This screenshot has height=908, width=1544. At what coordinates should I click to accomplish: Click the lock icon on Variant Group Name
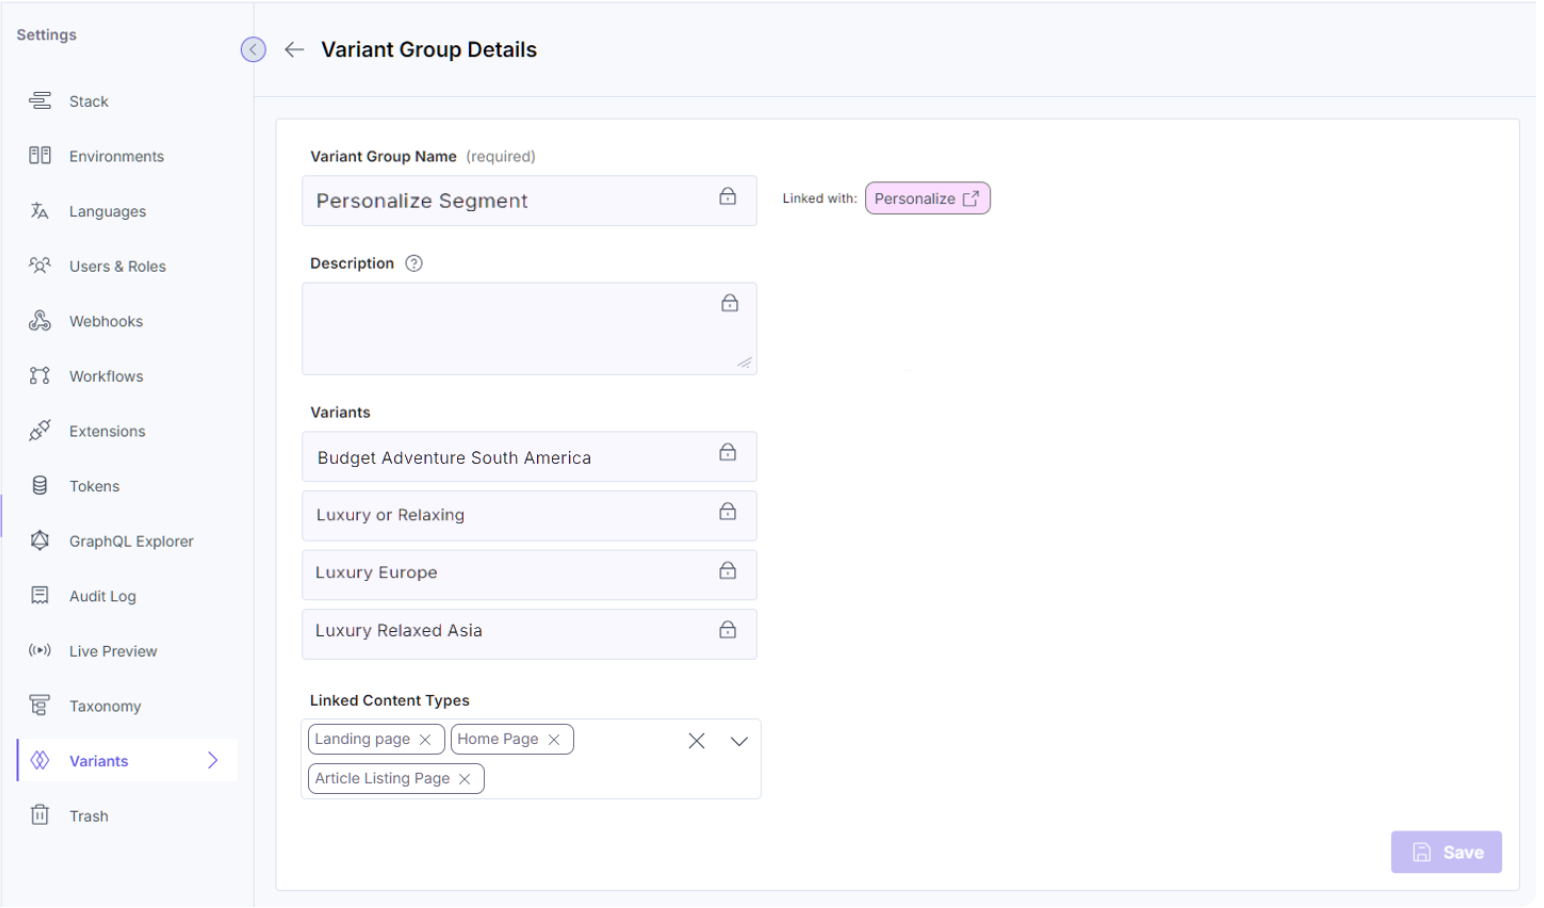pos(727,197)
